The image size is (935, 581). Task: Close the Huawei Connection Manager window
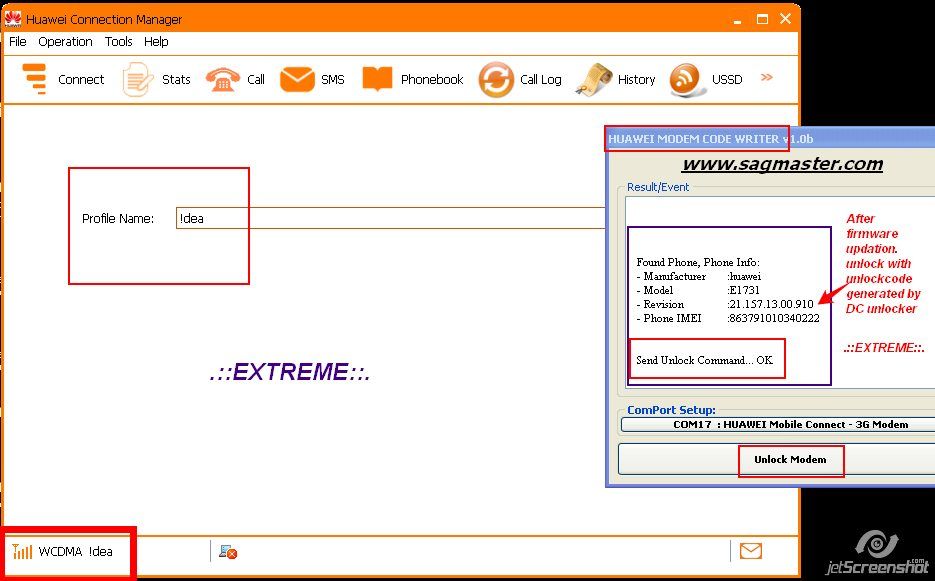coord(786,19)
